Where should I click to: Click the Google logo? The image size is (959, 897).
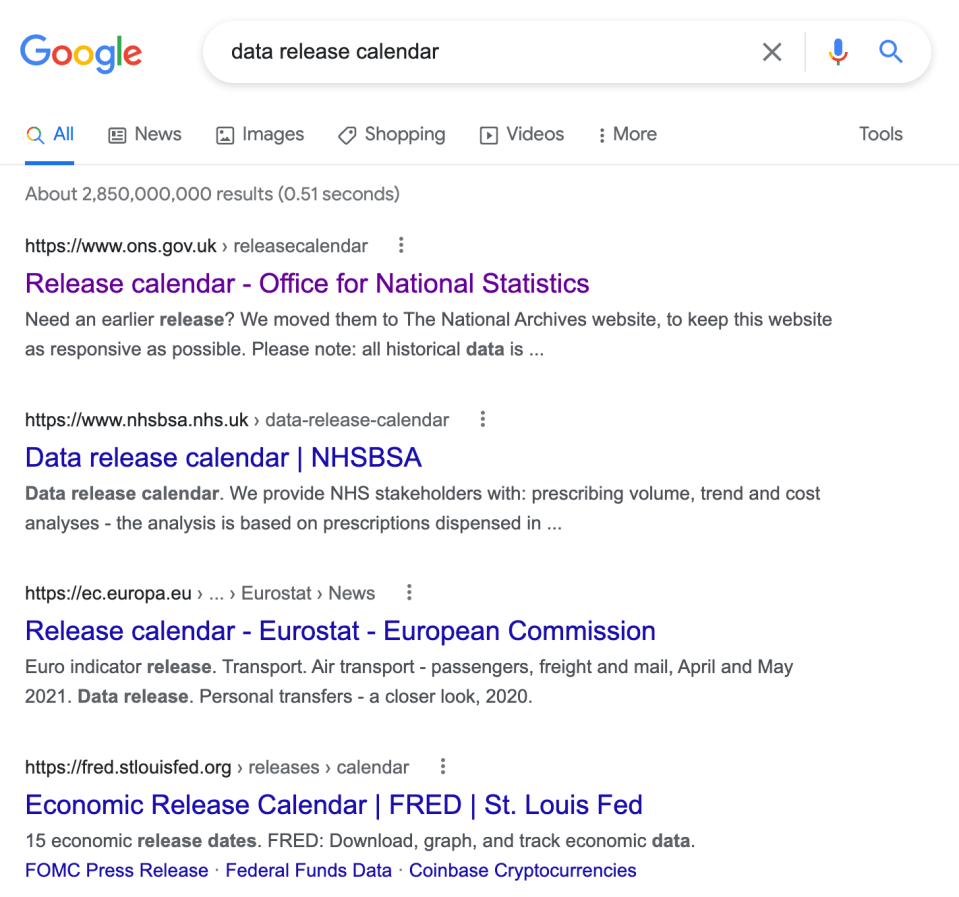[81, 52]
